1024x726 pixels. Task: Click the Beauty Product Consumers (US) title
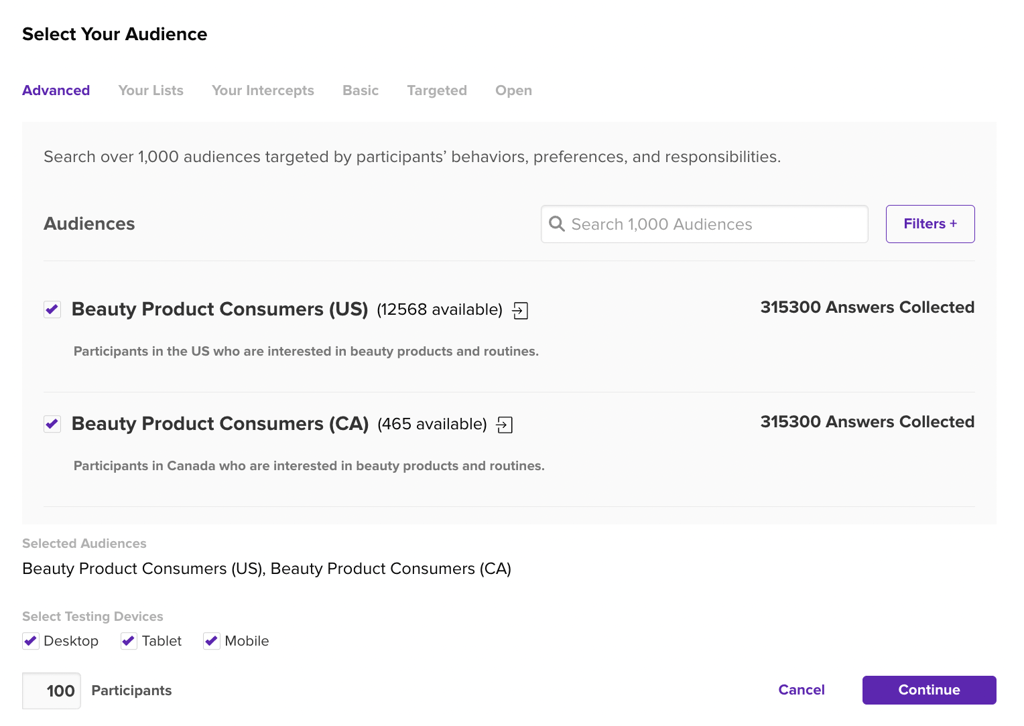(220, 309)
